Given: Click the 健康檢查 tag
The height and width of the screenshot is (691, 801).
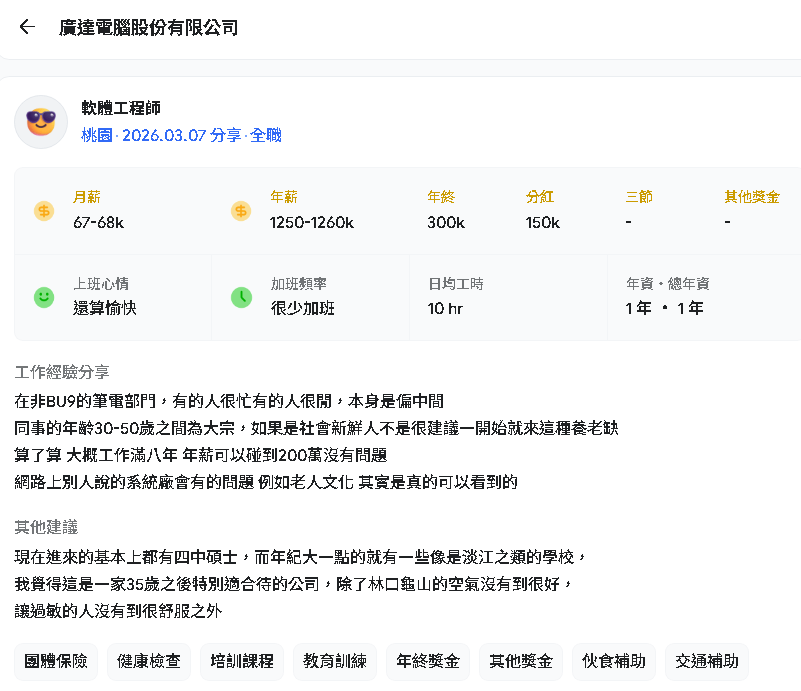Looking at the screenshot, I should [149, 661].
